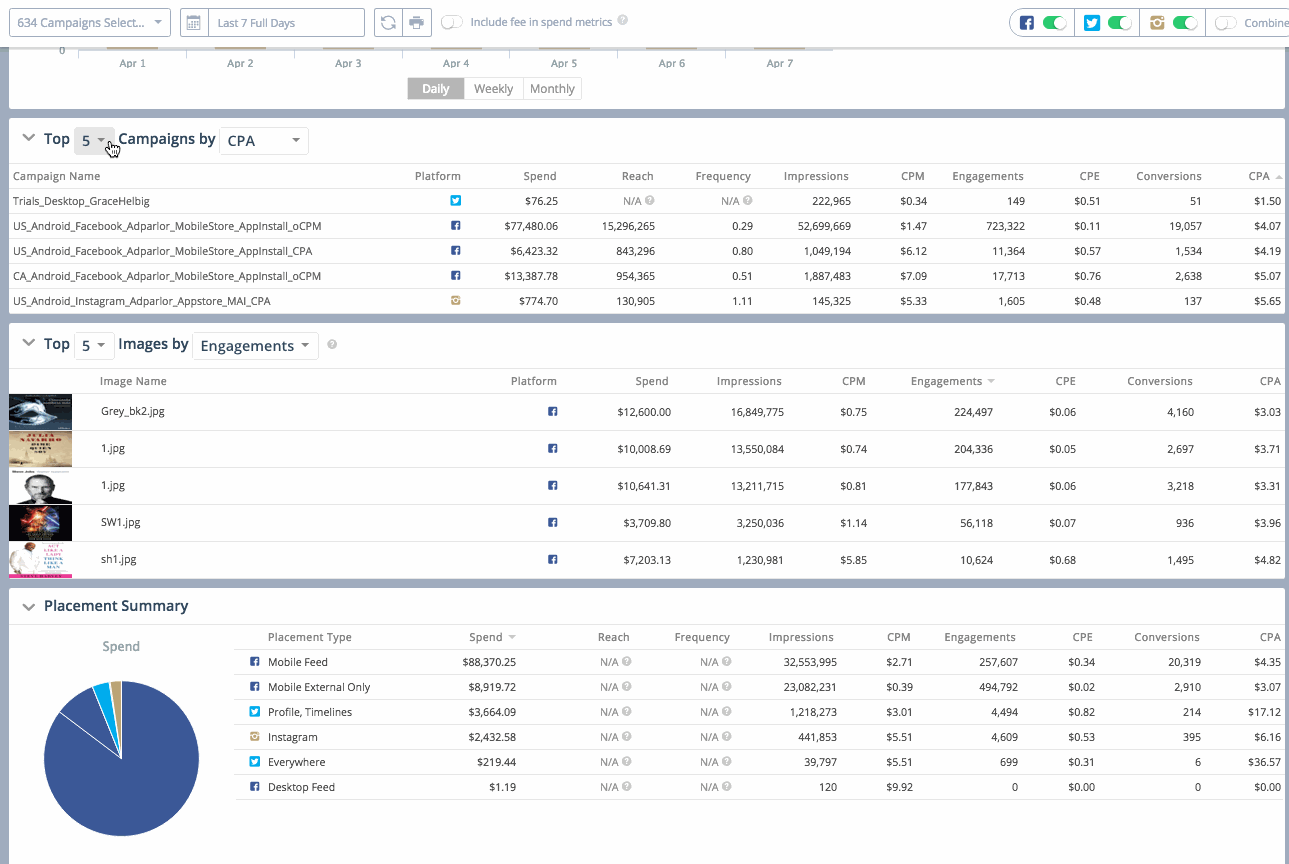The height and width of the screenshot is (864, 1289).
Task: Open the CPA metric dropdown for Top Campaigns
Action: pos(263,140)
